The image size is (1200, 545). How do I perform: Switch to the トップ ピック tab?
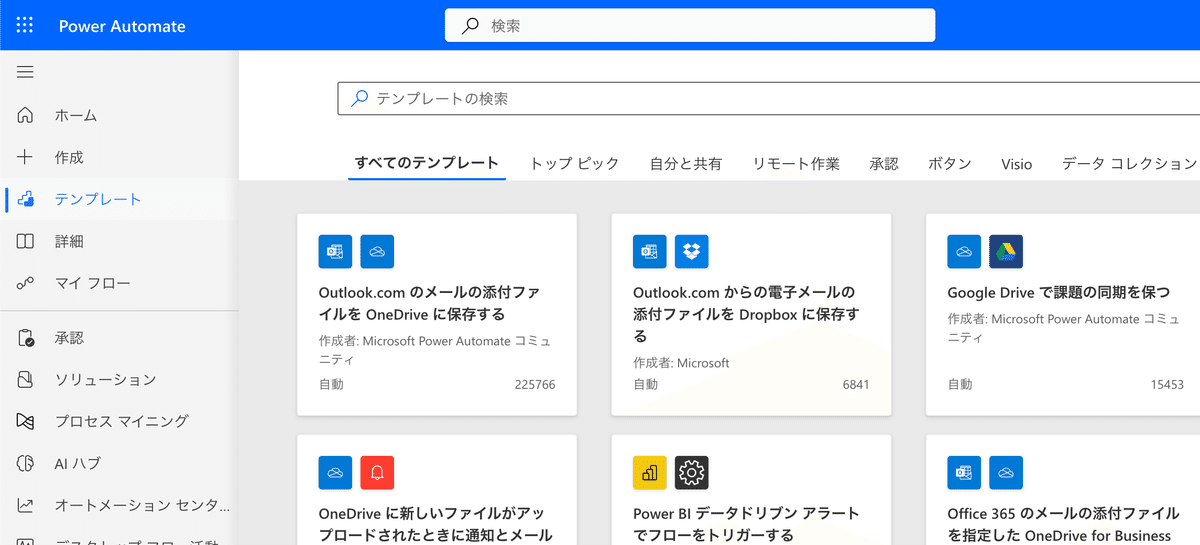click(574, 163)
